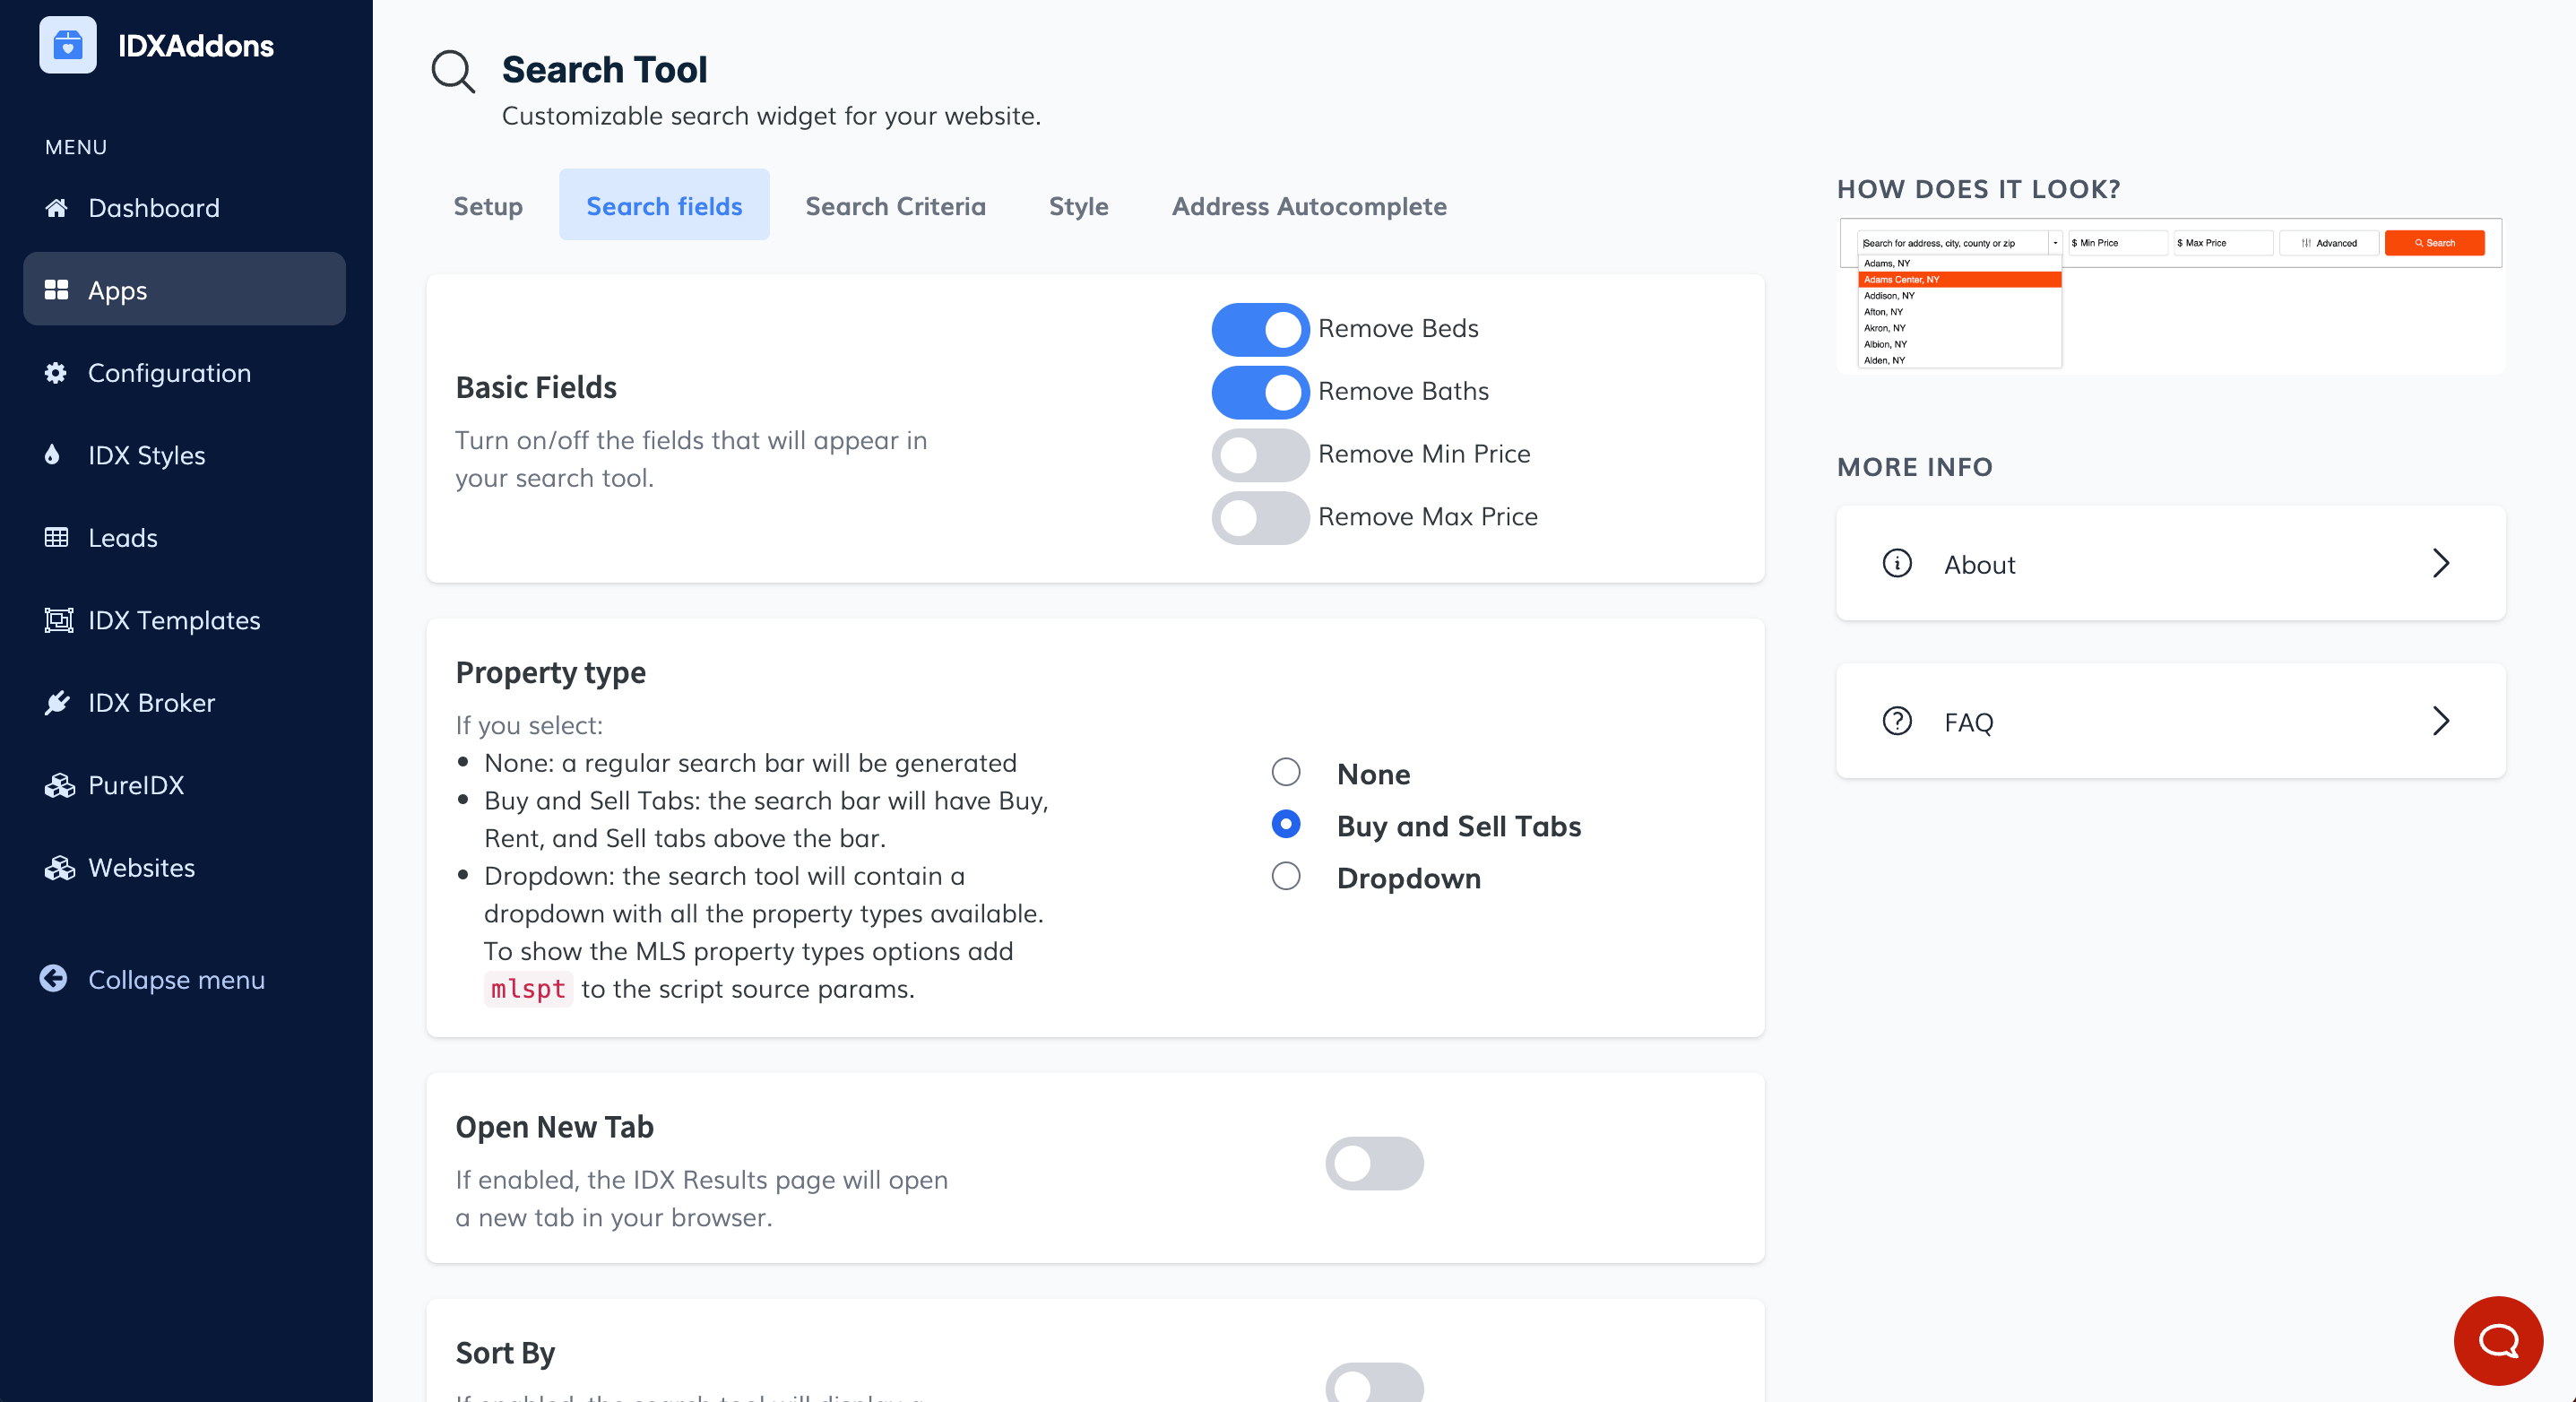Click the Leads table icon
This screenshot has width=2576, height=1402.
click(x=56, y=538)
